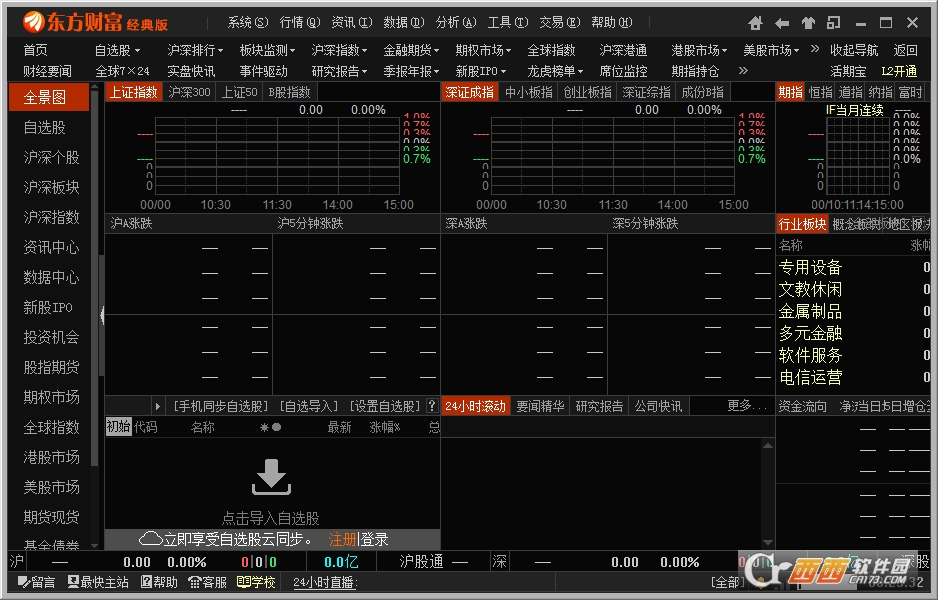The height and width of the screenshot is (600, 938).
Task: Click the 注册 link
Action: [342, 540]
